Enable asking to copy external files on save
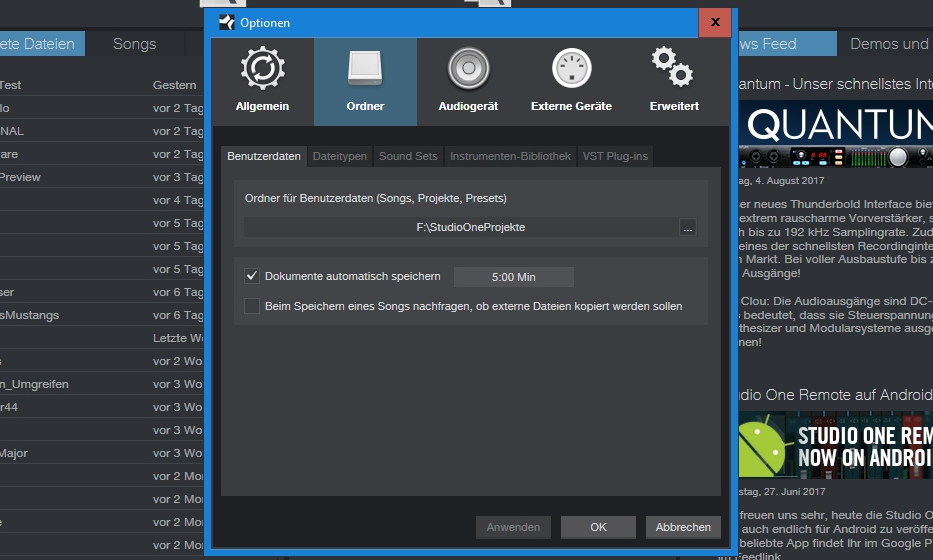Image resolution: width=933 pixels, height=560 pixels. click(x=252, y=306)
